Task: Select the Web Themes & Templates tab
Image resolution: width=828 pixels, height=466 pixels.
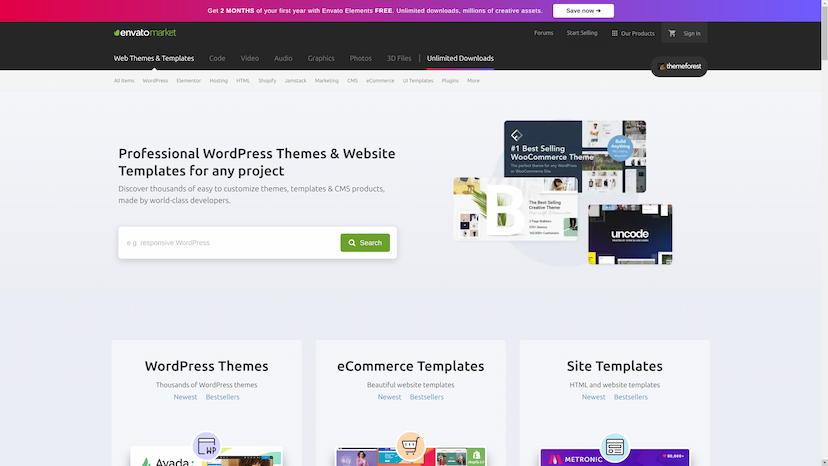Action: [x=154, y=58]
